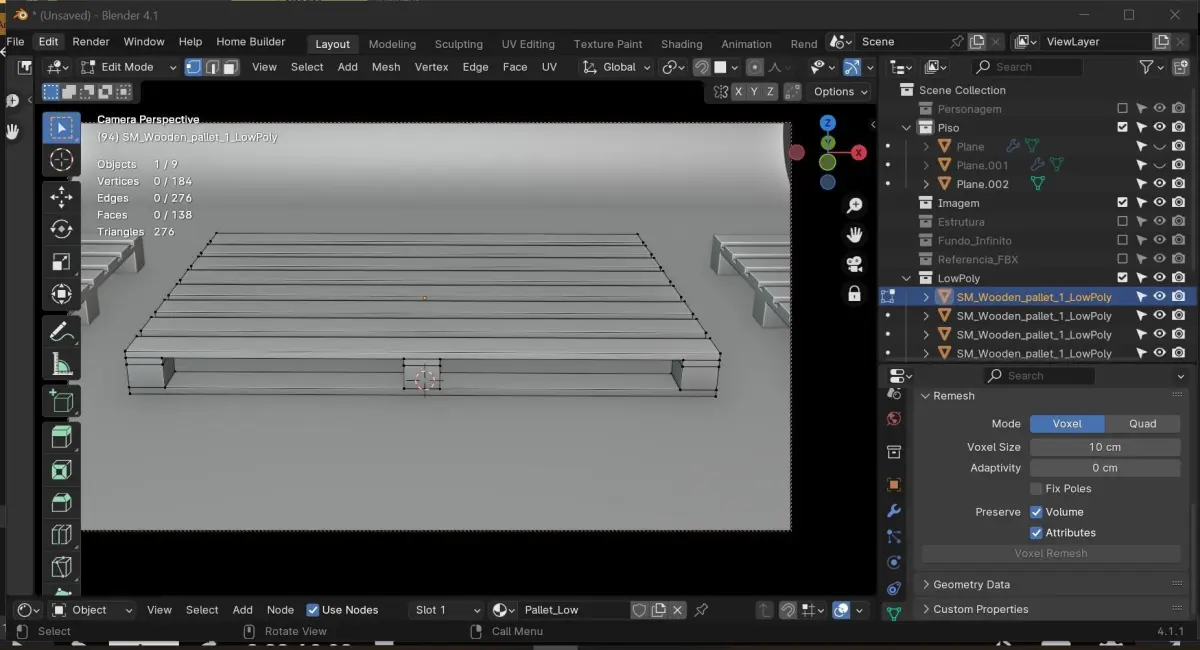Click the Voxel Size value field

1104,447
